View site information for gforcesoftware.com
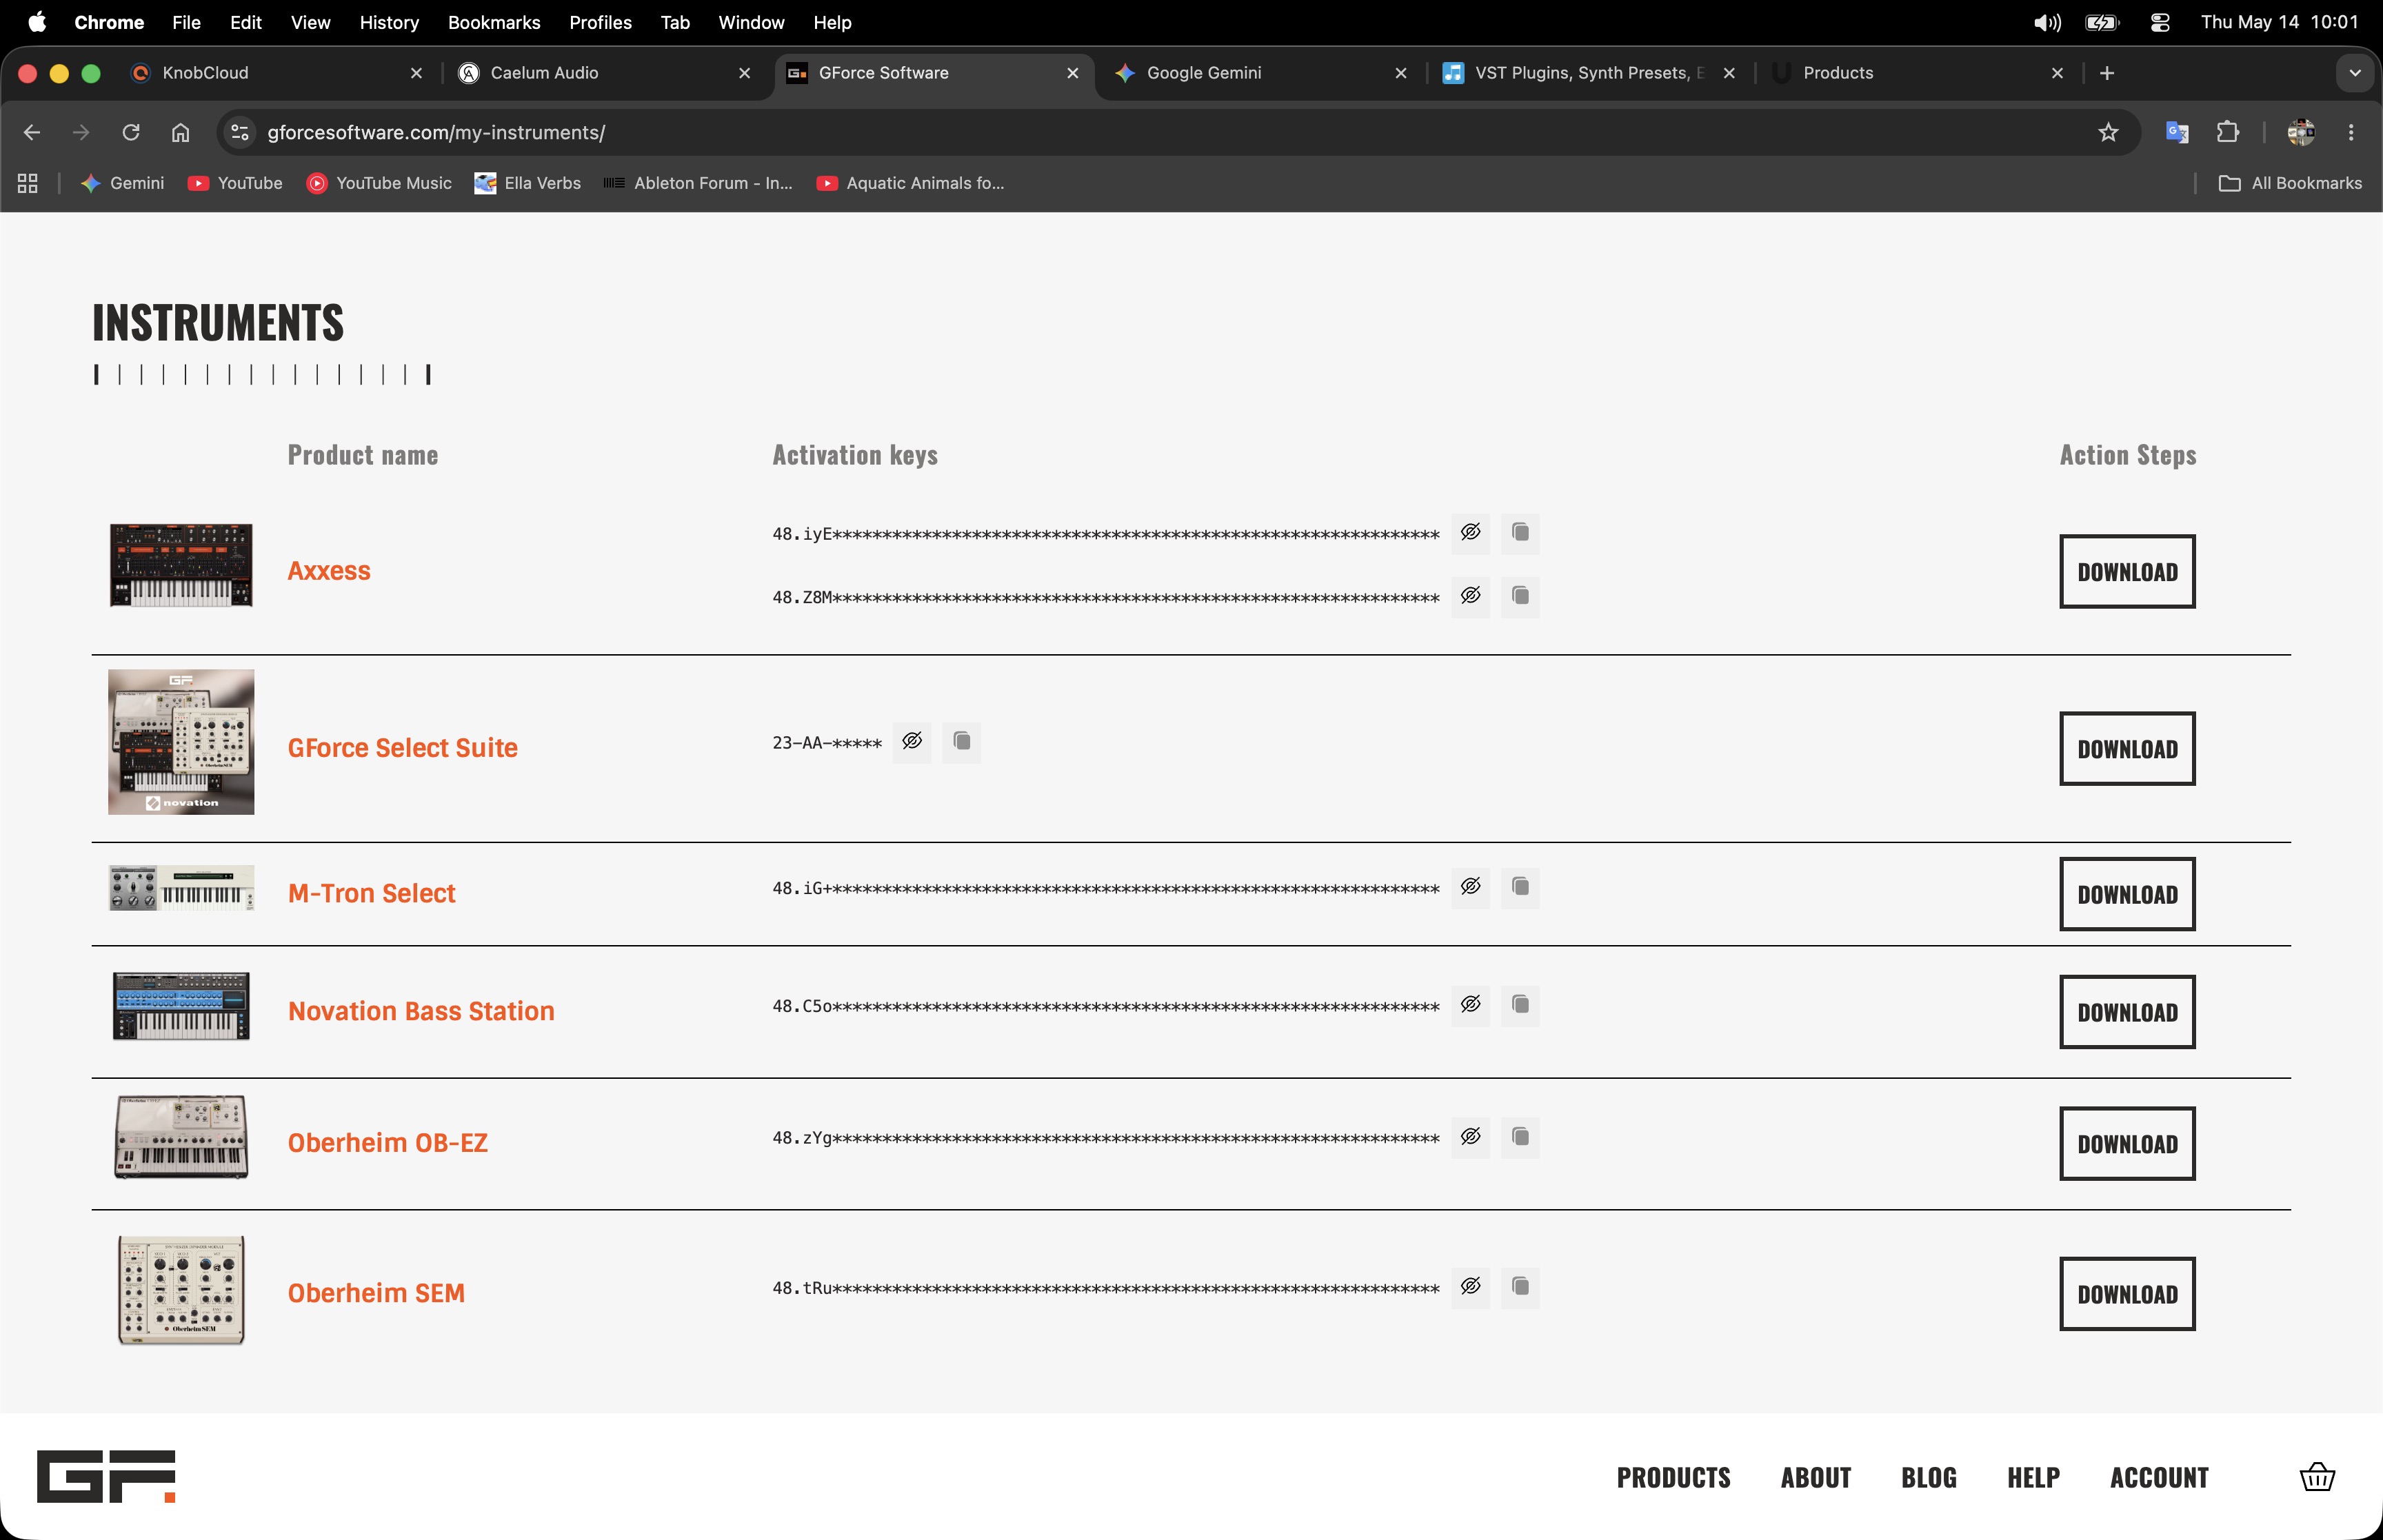The width and height of the screenshot is (2383, 1540). coord(239,132)
